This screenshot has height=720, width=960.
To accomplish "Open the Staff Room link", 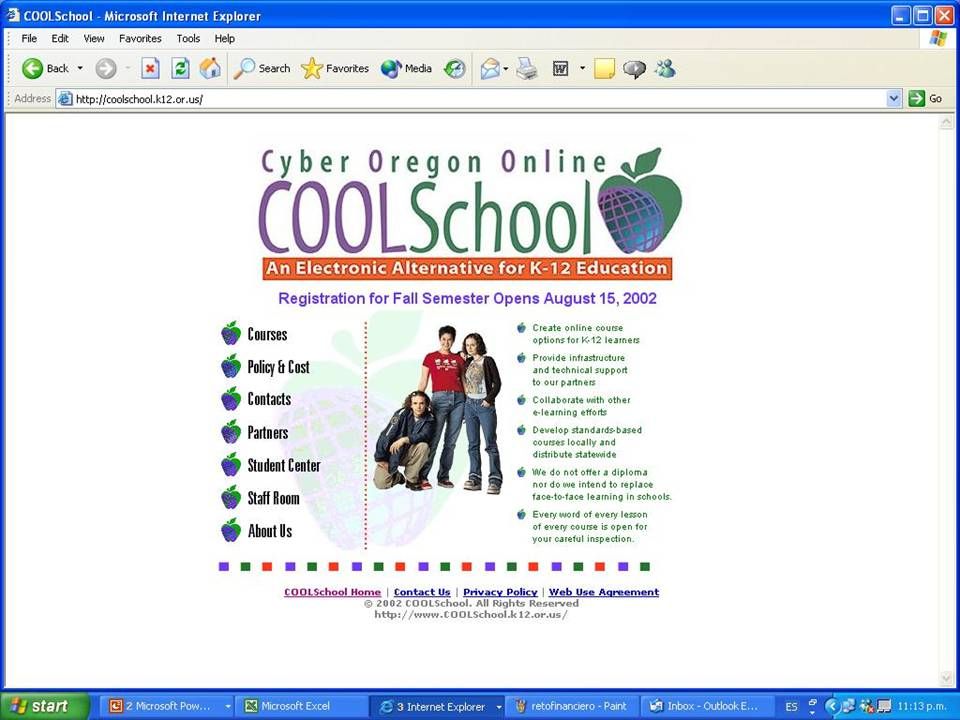I will coord(273,498).
